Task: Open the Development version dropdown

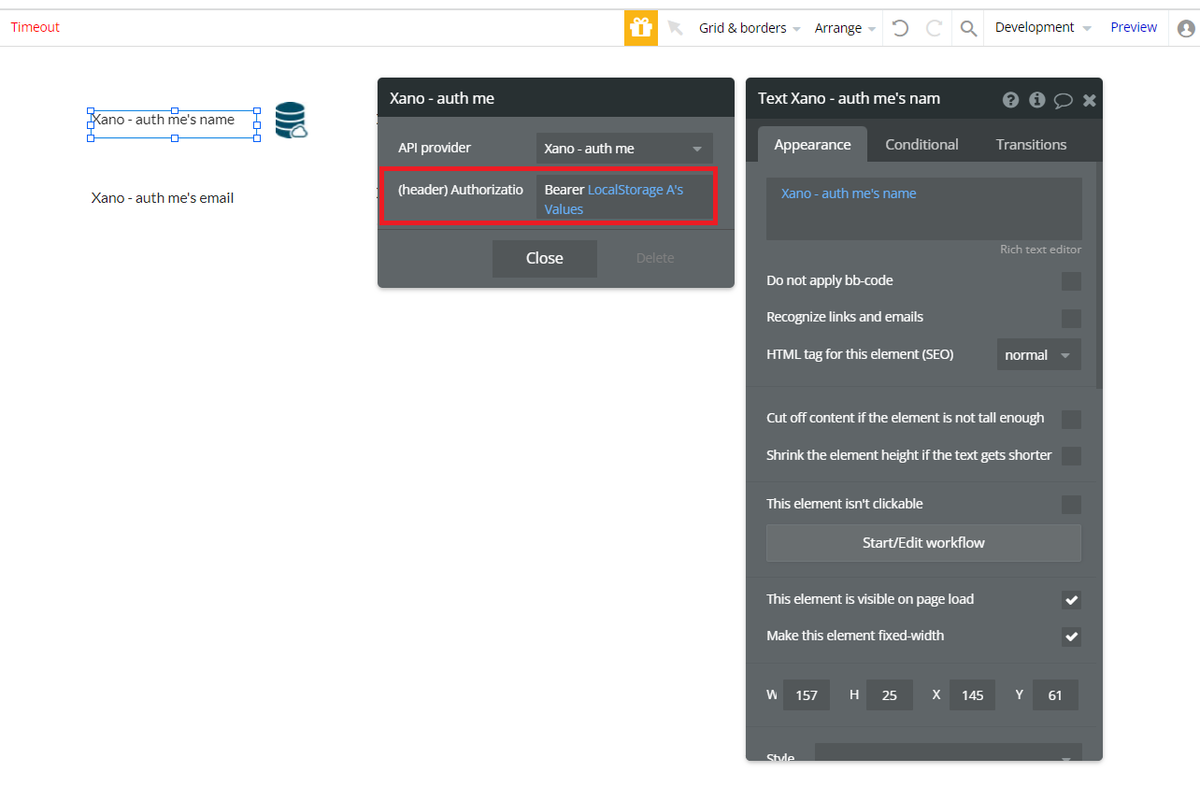Action: [1043, 28]
